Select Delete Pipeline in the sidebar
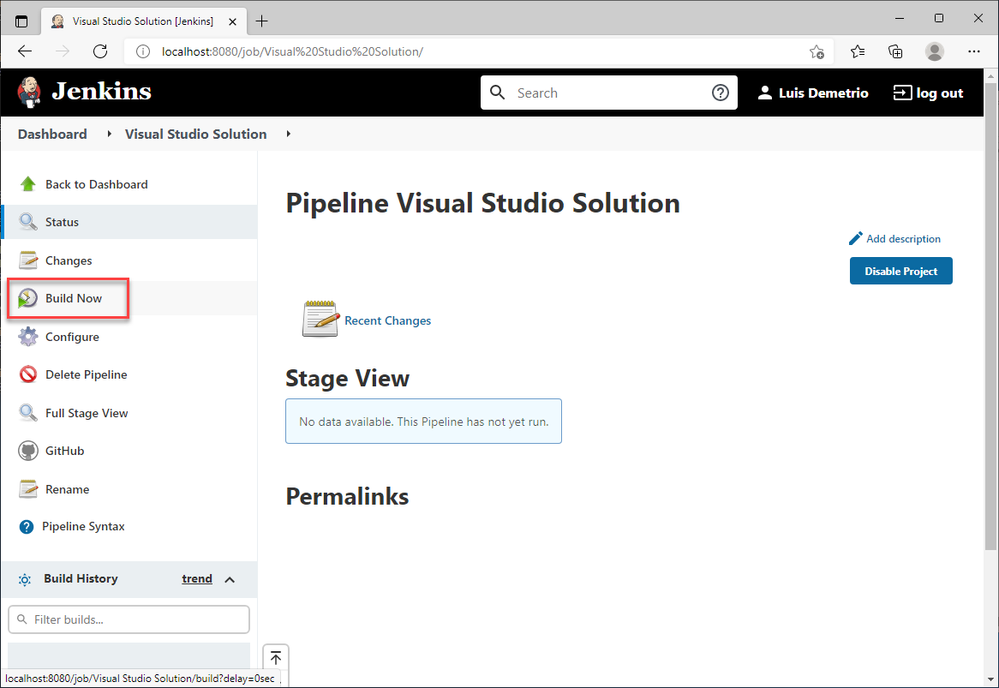The width and height of the screenshot is (999, 688). pyautogui.click(x=129, y=375)
